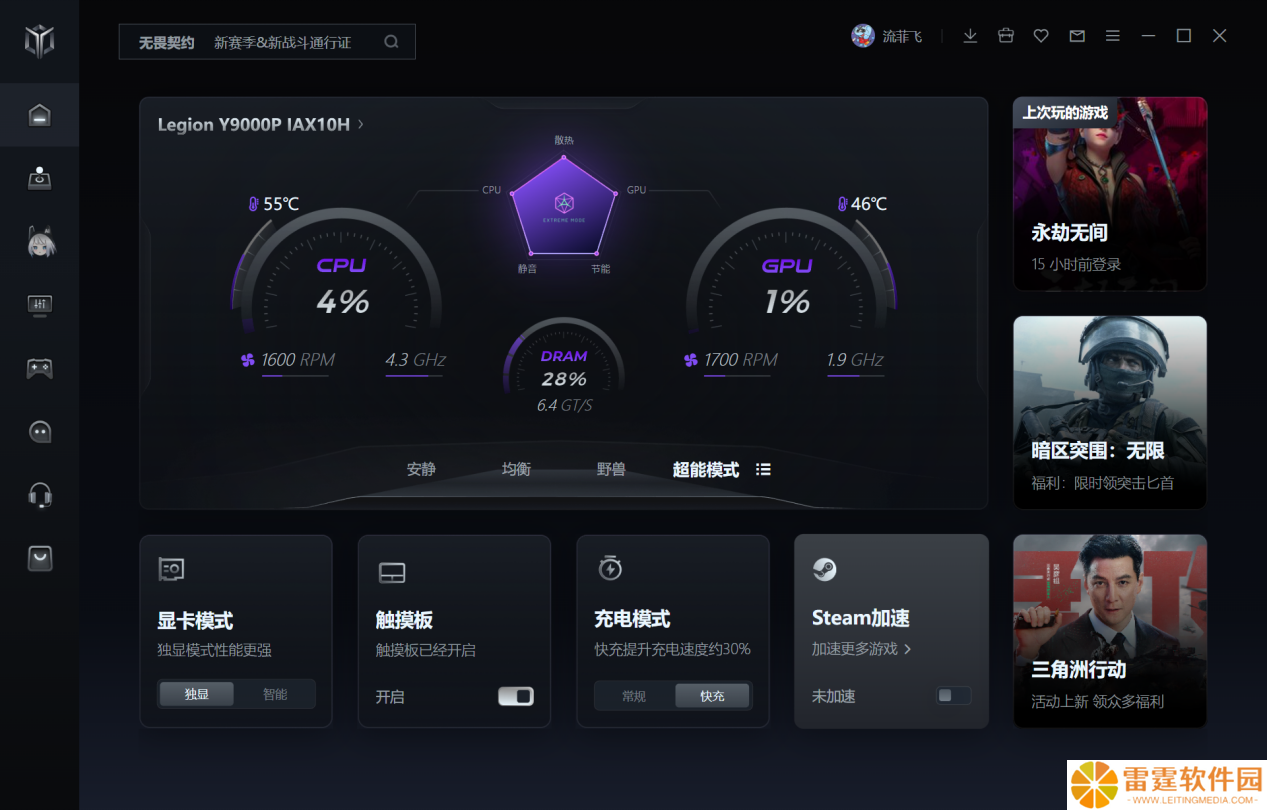Open the gift box icon in top bar

1006,36
